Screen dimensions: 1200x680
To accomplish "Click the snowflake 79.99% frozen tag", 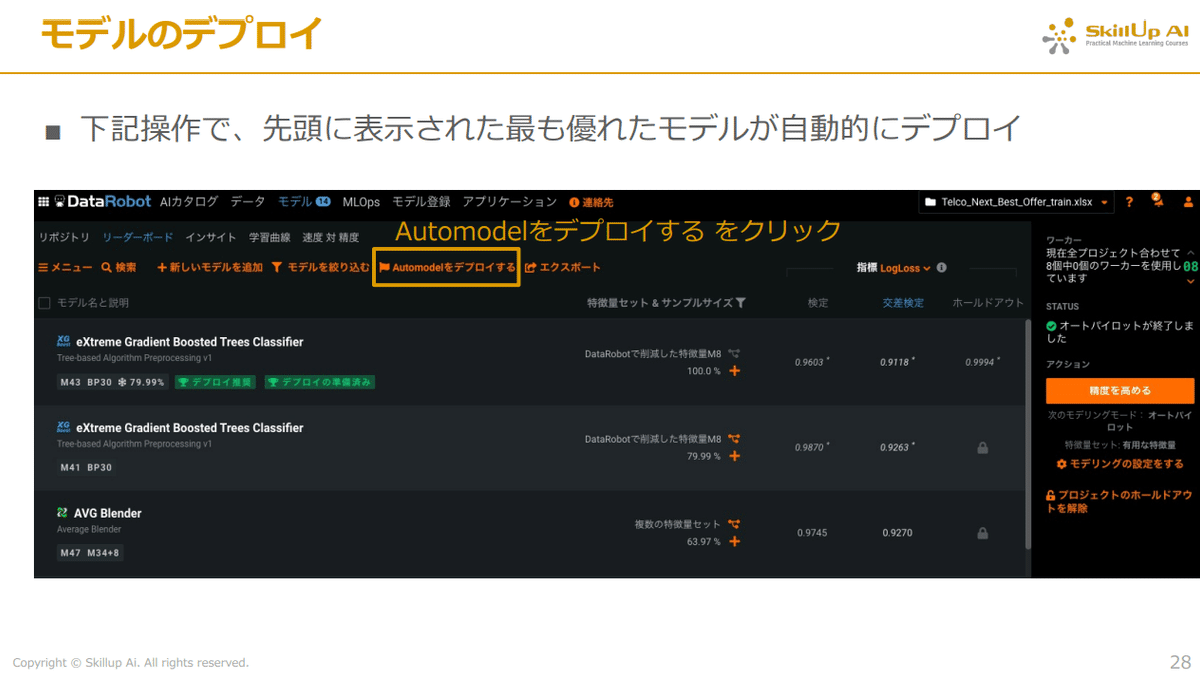I will tap(142, 382).
